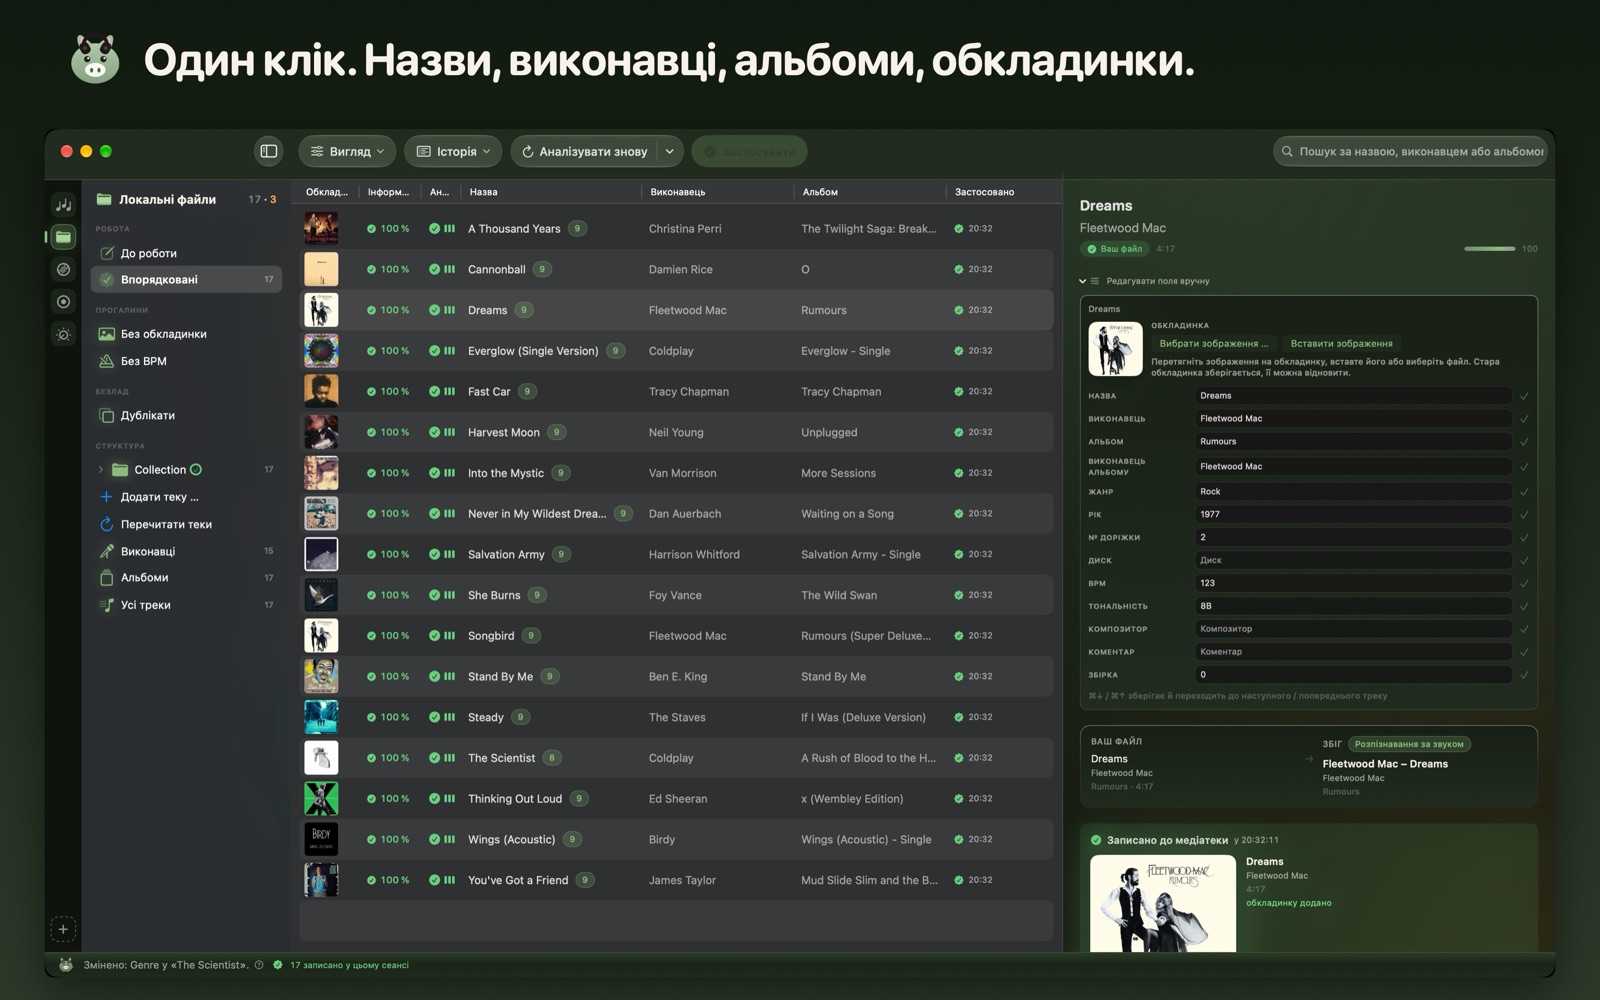Image resolution: width=1600 pixels, height=1000 pixels.
Task: Click the search magnifier icon
Action: coord(1287,151)
